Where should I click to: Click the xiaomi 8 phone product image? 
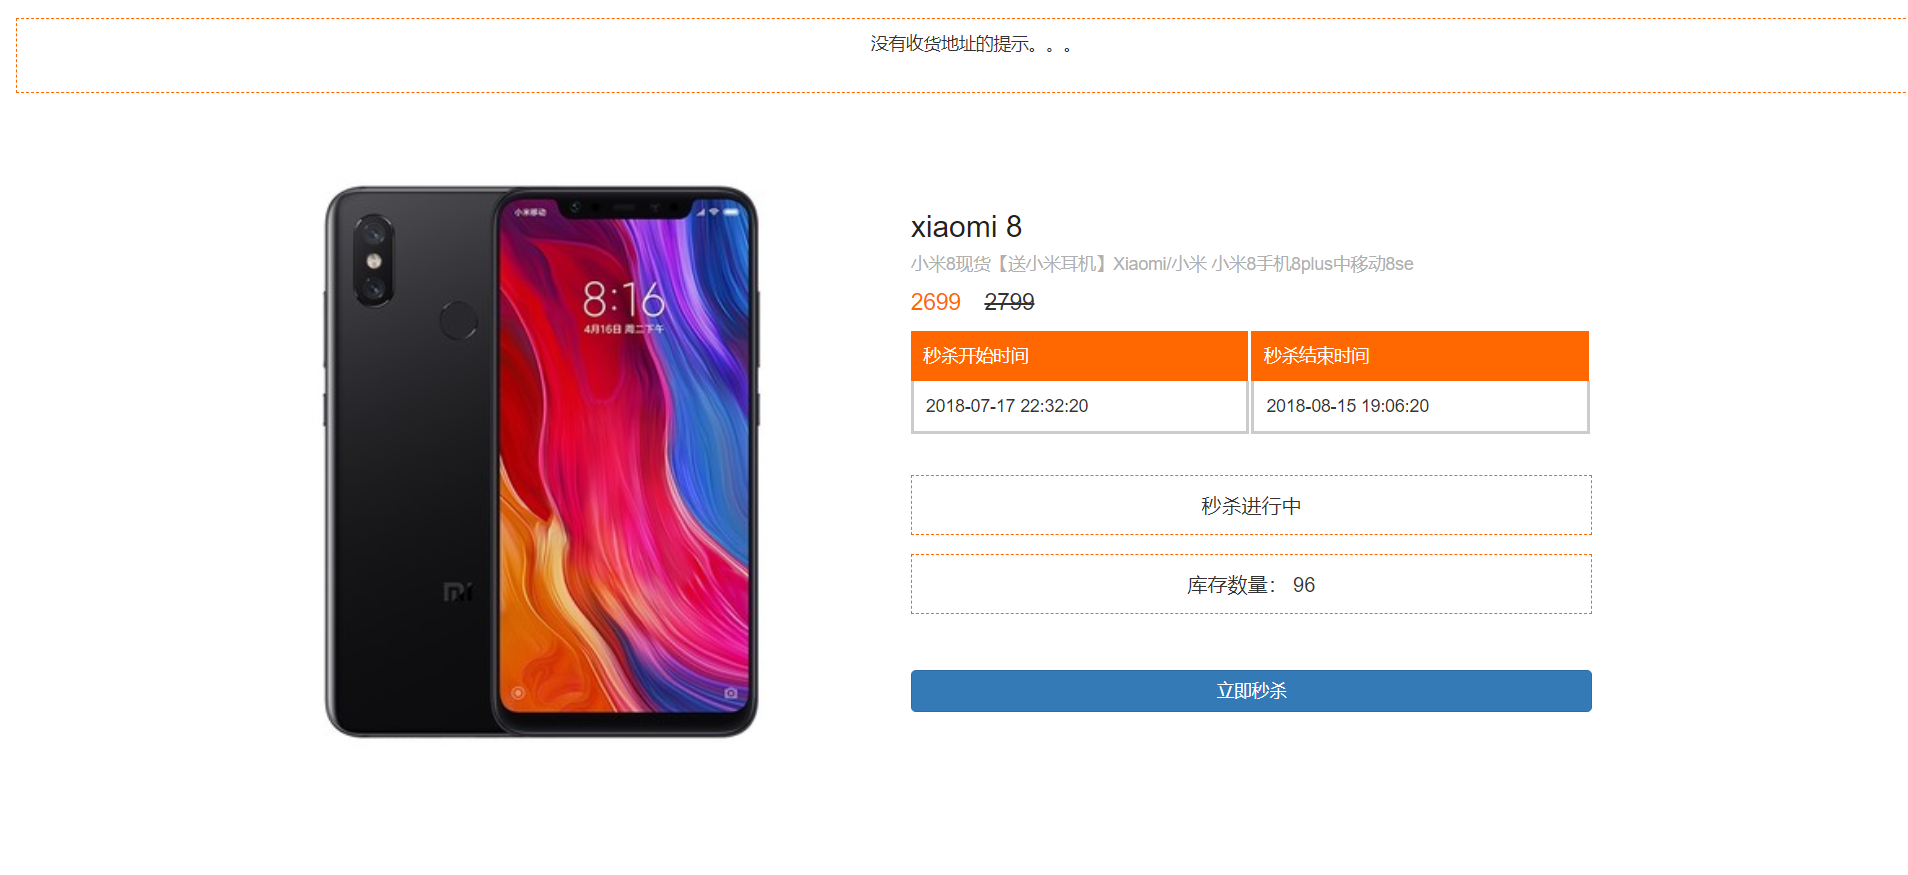coord(541,462)
